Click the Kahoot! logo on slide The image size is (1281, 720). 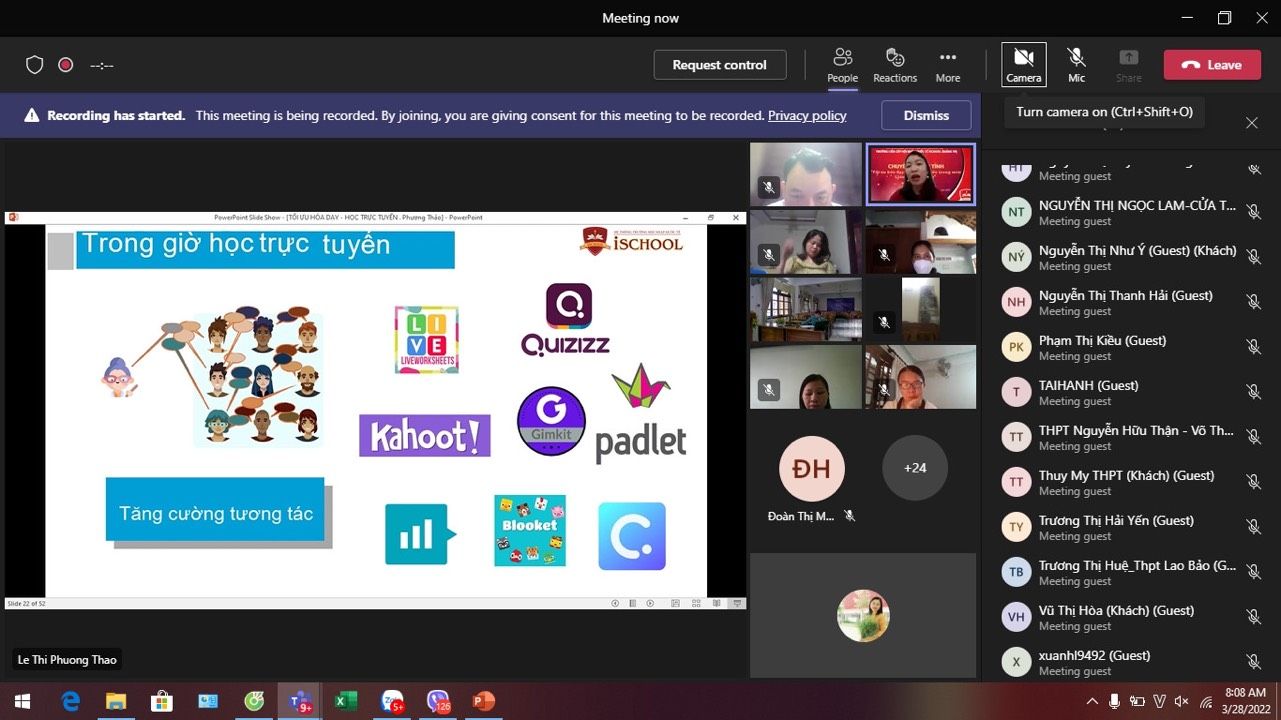pyautogui.click(x=425, y=436)
